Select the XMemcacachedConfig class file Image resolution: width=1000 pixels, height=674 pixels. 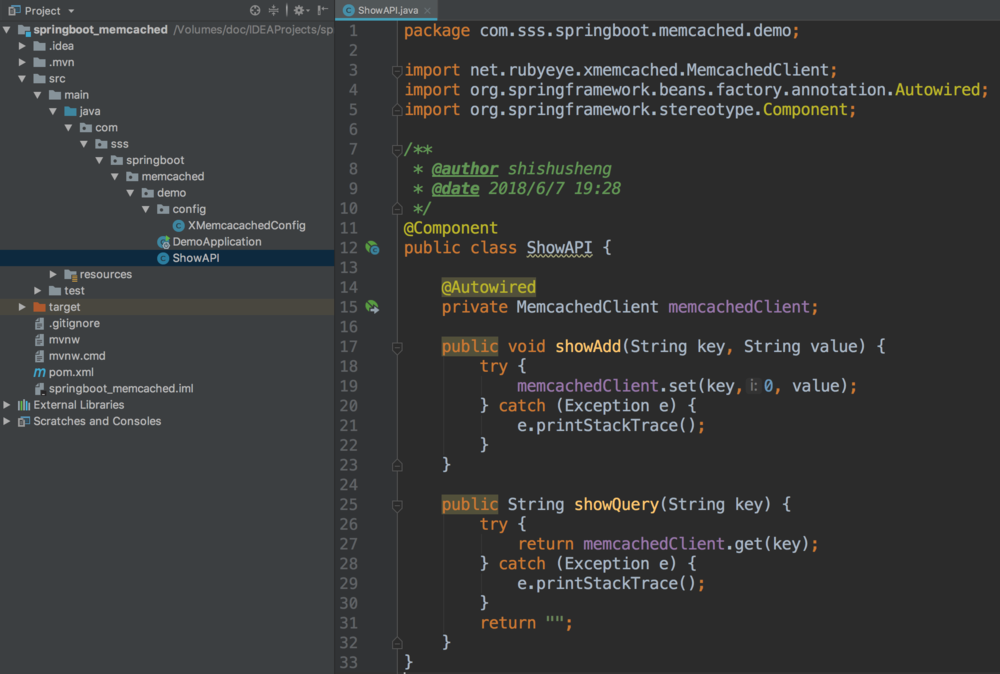click(246, 226)
